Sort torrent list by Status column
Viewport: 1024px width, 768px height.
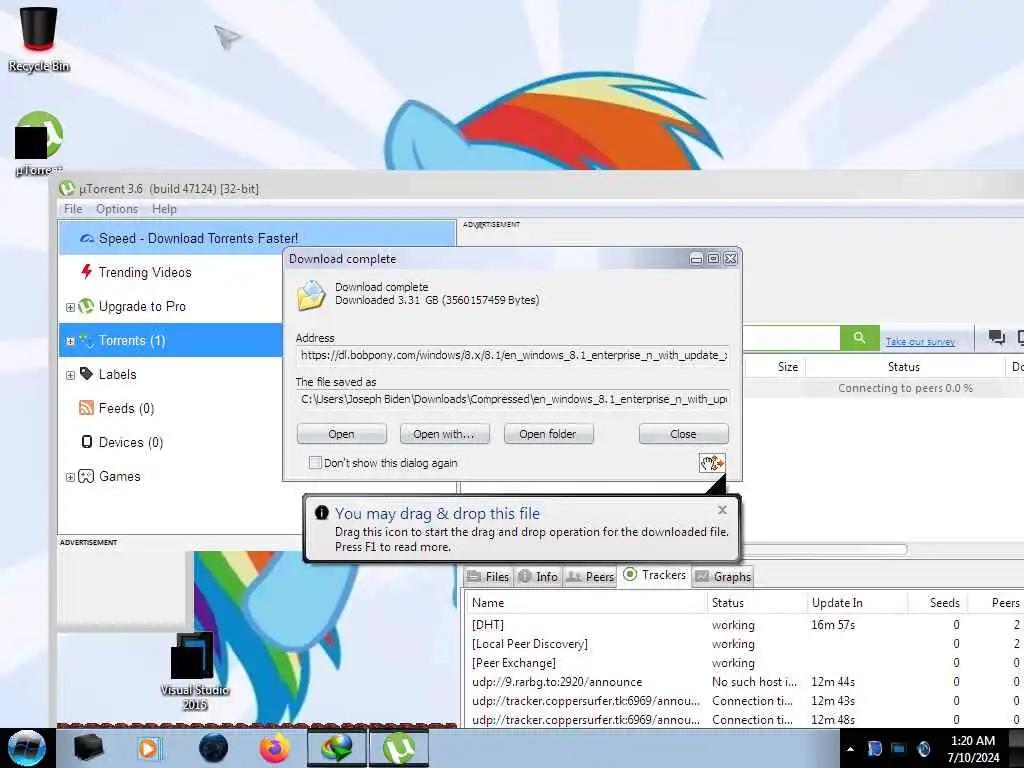click(904, 366)
